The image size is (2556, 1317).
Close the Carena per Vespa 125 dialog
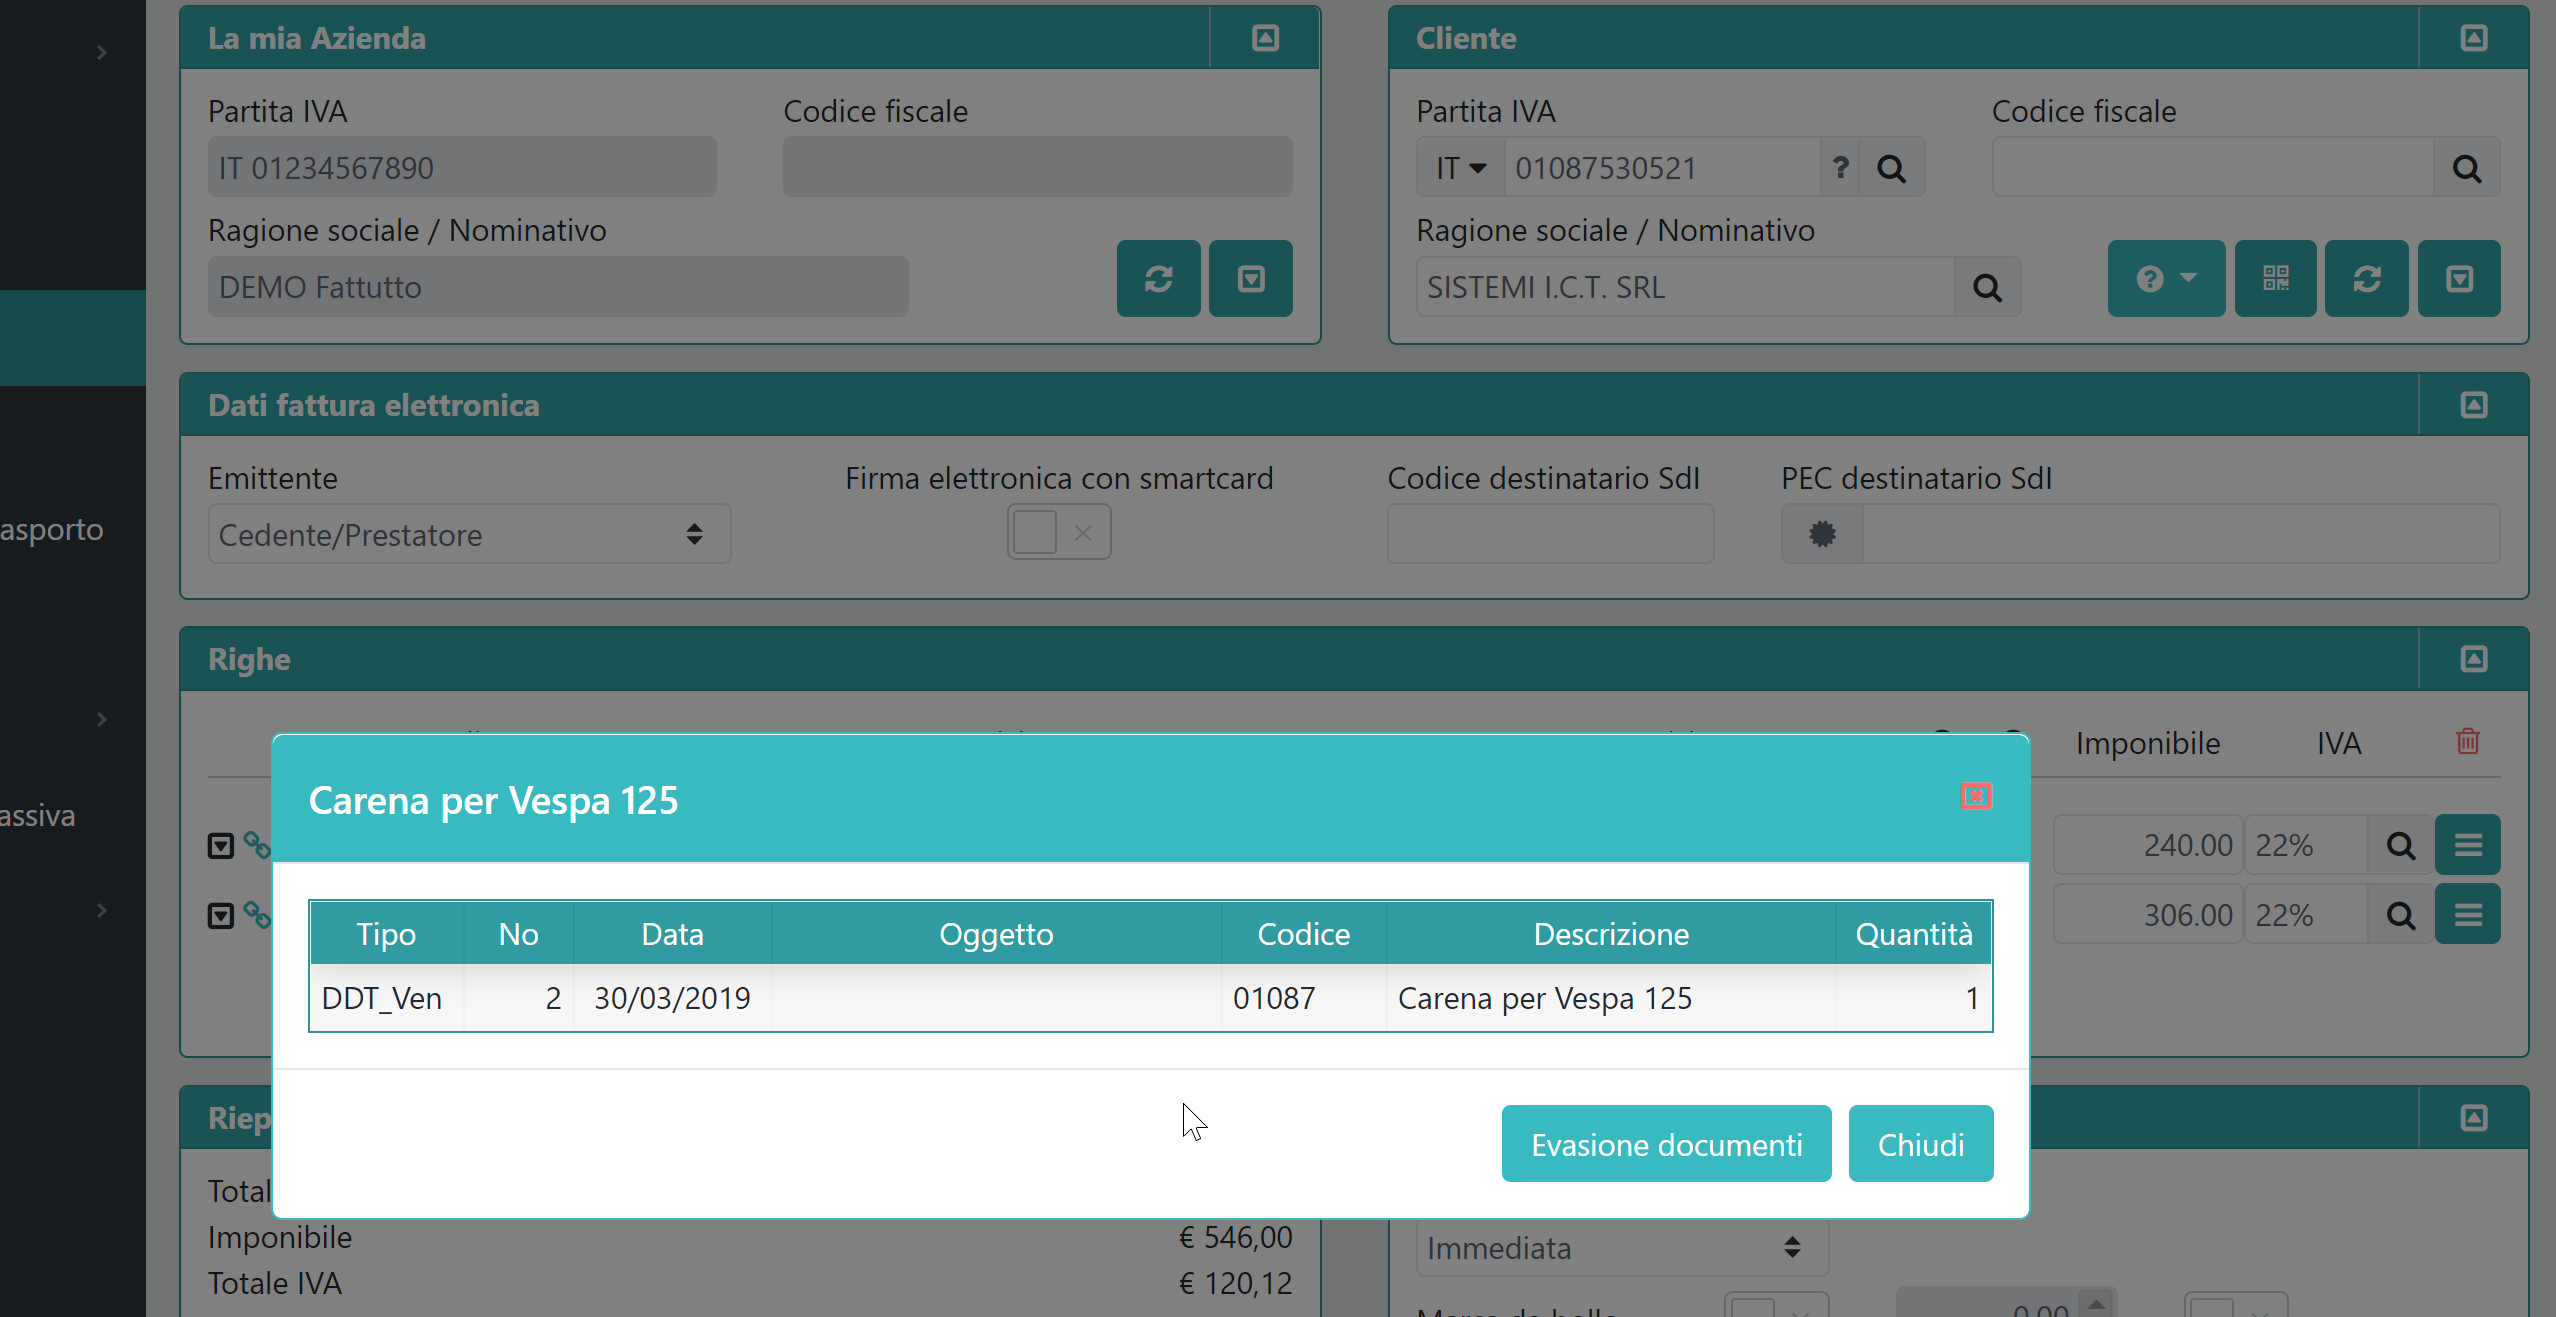1976,796
